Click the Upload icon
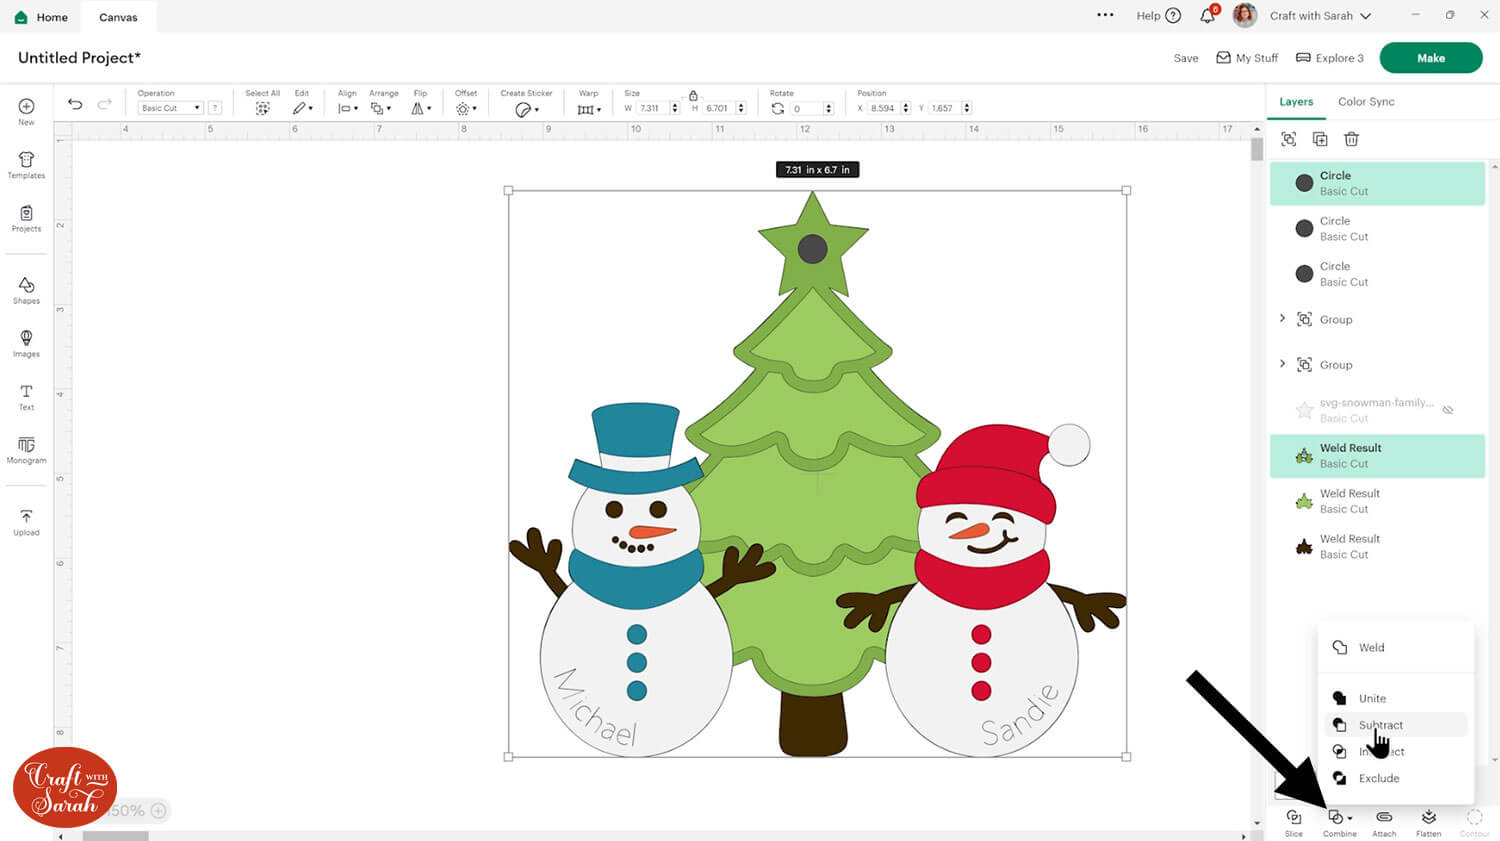Image resolution: width=1500 pixels, height=841 pixels. pyautogui.click(x=26, y=521)
